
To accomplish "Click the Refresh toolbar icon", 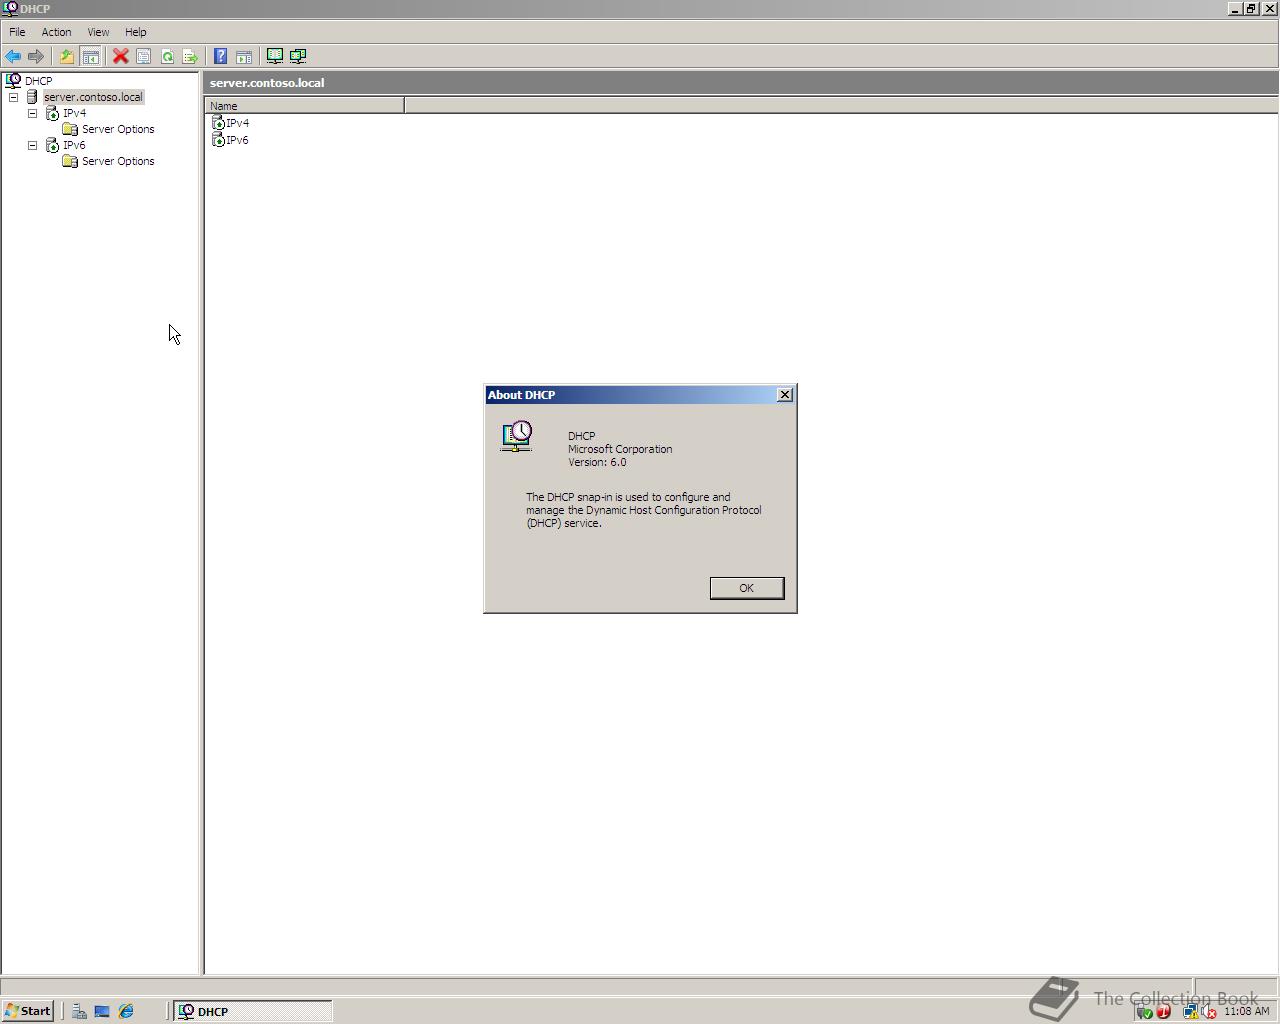I will tap(167, 56).
